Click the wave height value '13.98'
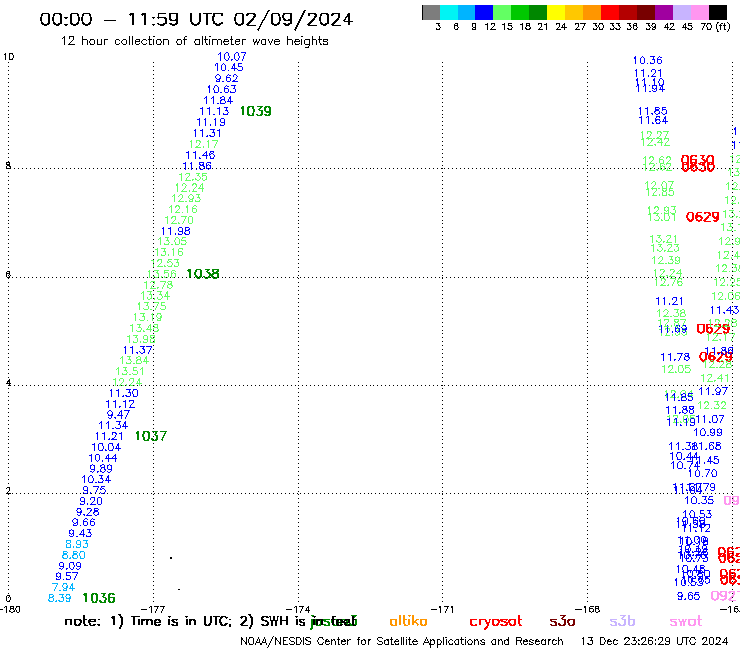This screenshot has width=740, height=650. [x=141, y=339]
